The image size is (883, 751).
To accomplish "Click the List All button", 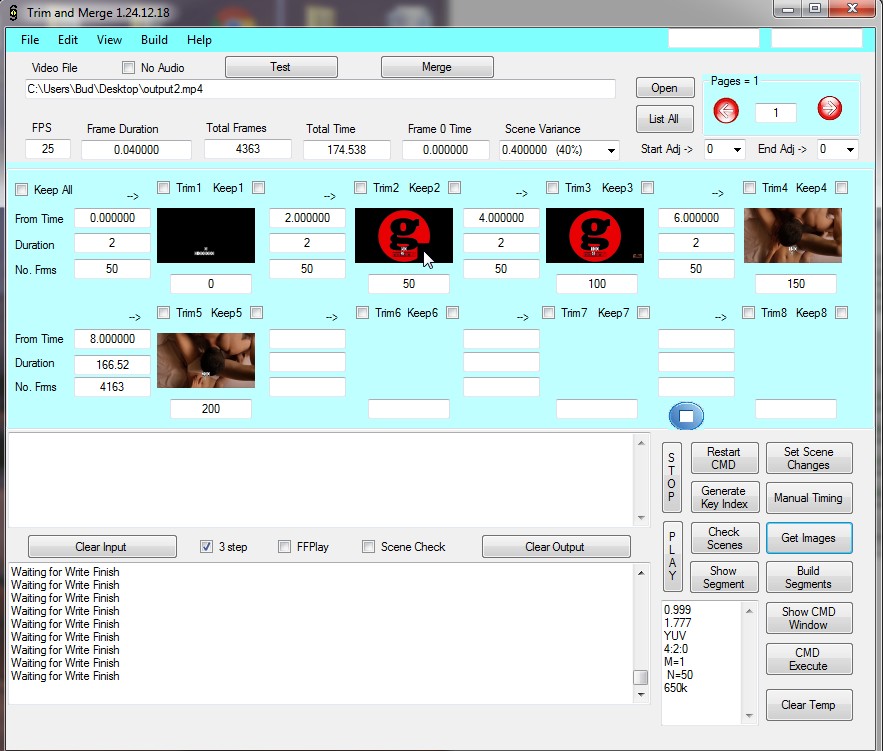I will [665, 119].
